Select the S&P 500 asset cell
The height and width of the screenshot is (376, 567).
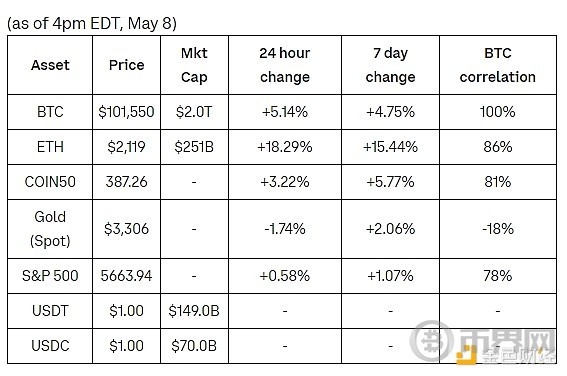point(50,276)
